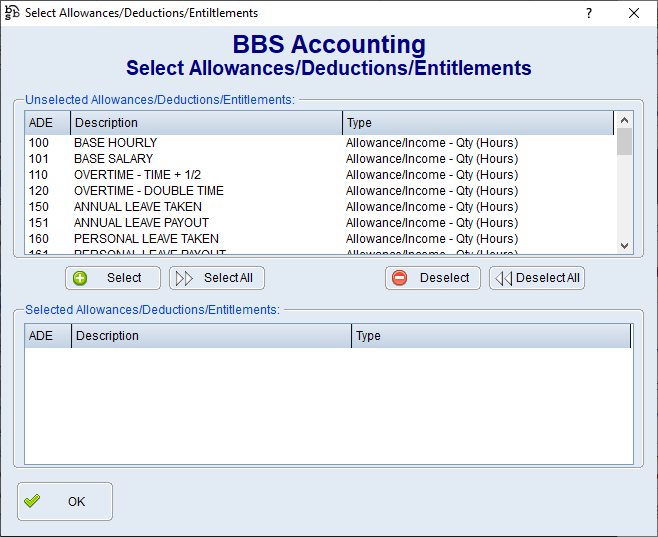Click the green checkmark OK icon
Image resolution: width=658 pixels, height=537 pixels.
[x=32, y=501]
